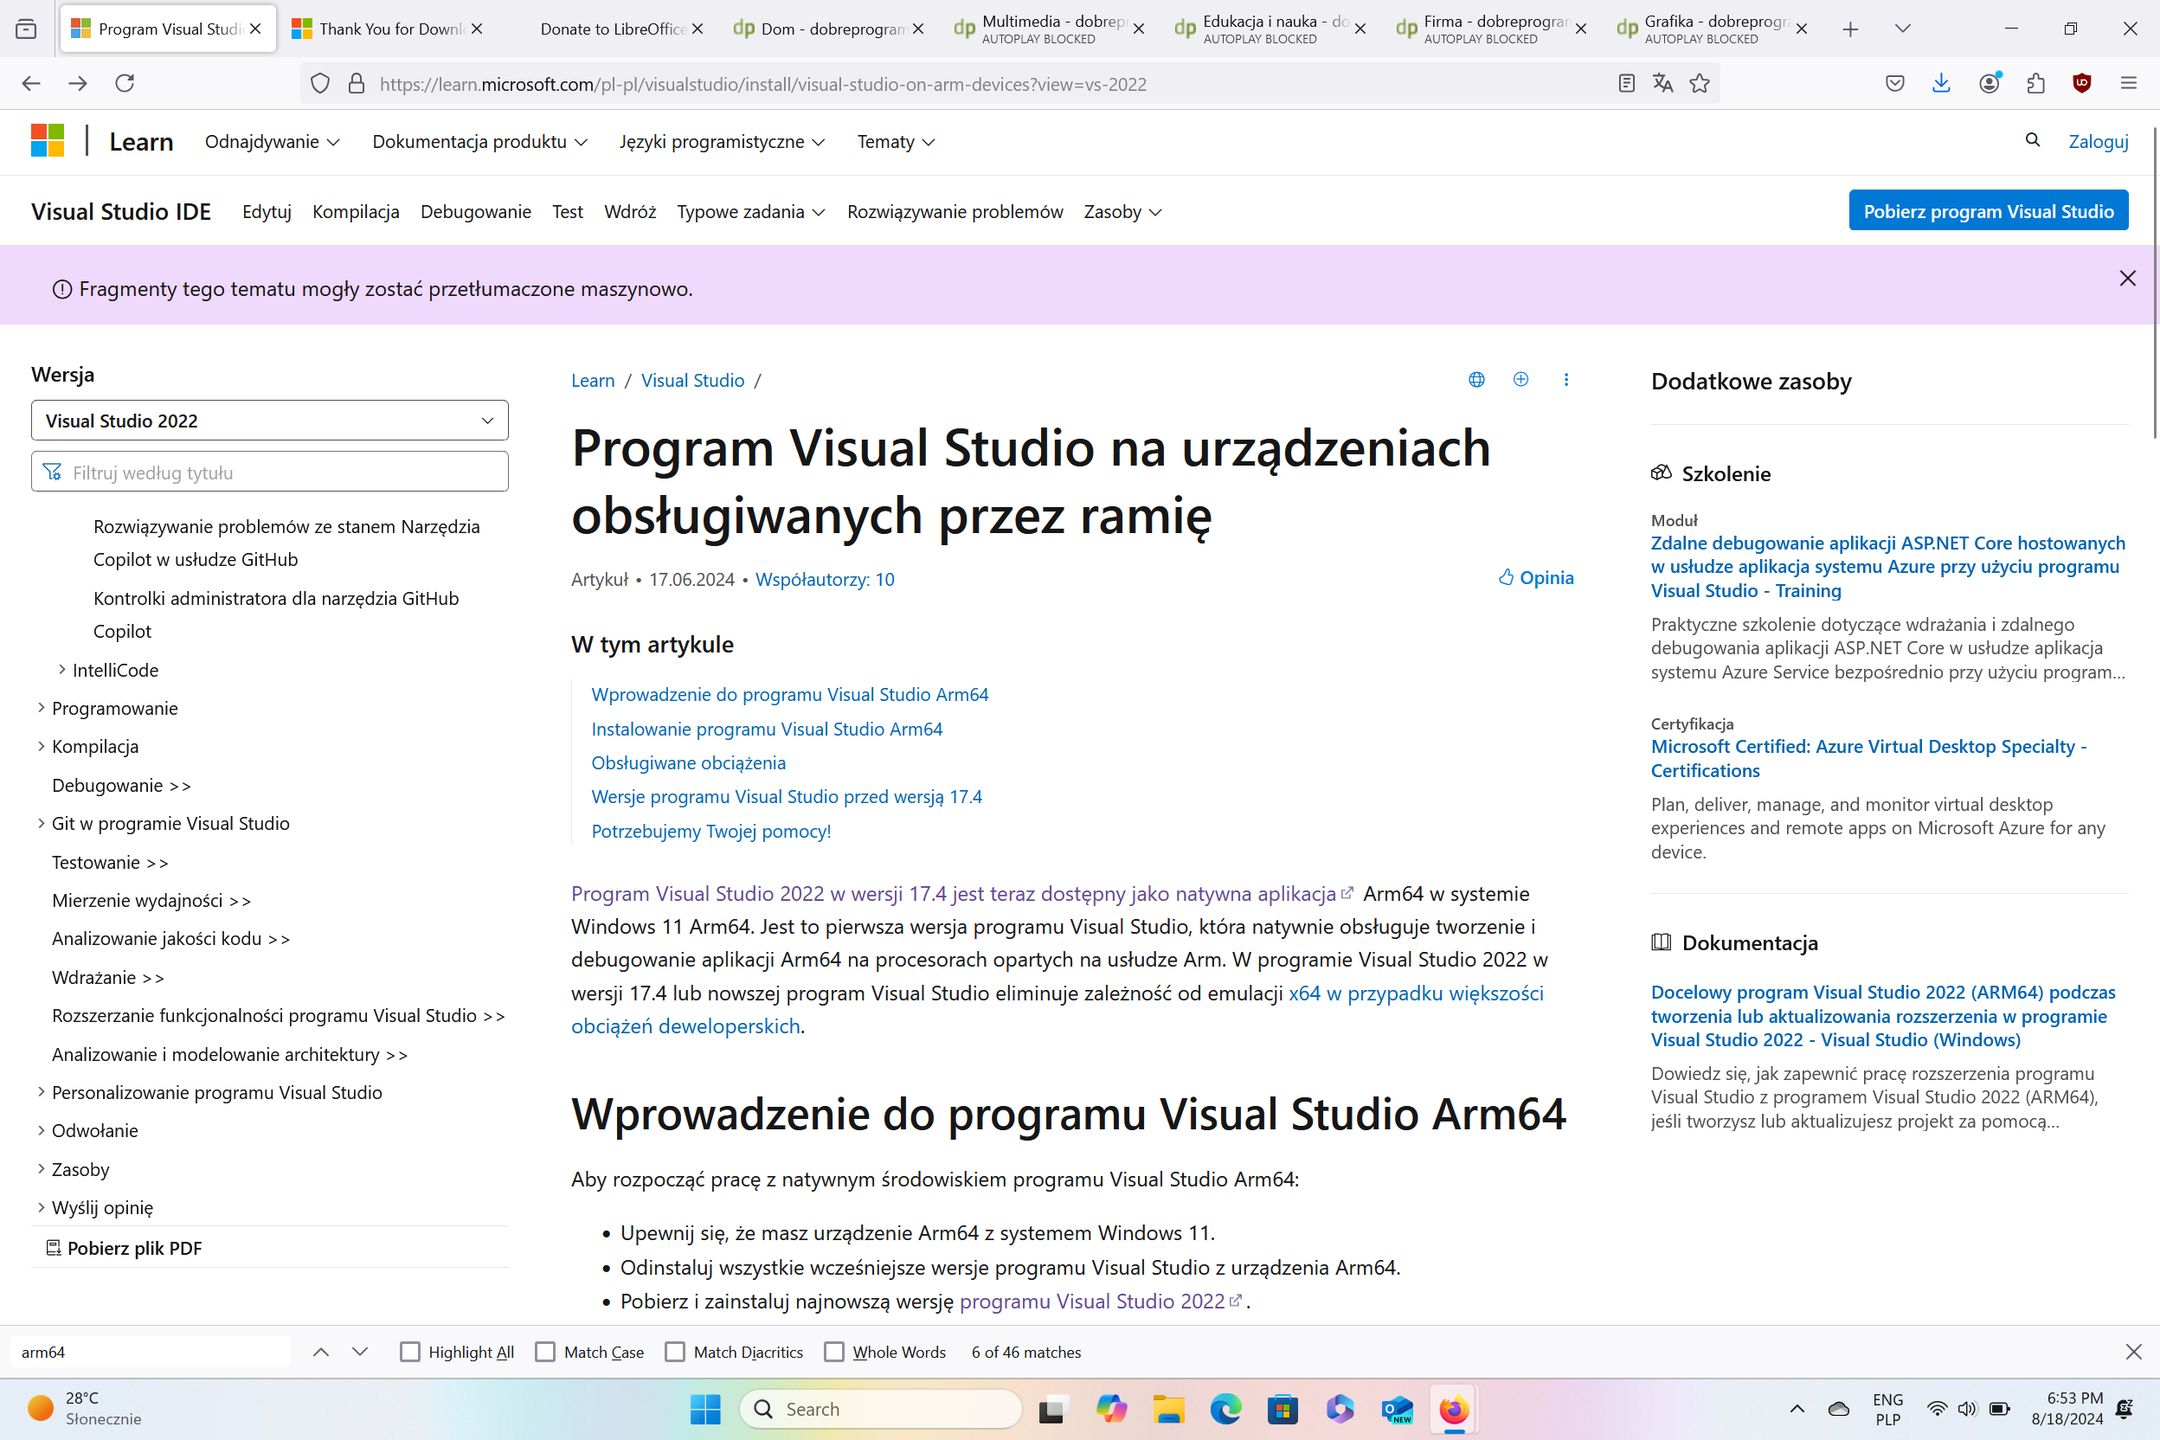Viewport: 2160px width, 1440px height.
Task: Select Debugowanie in the Visual Studio IDE menu
Action: pos(475,211)
